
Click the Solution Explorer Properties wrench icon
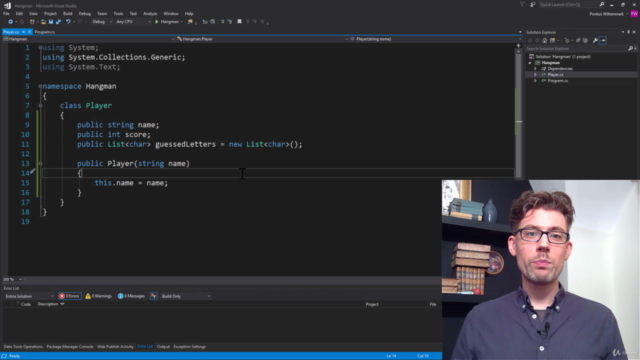pyautogui.click(x=595, y=40)
